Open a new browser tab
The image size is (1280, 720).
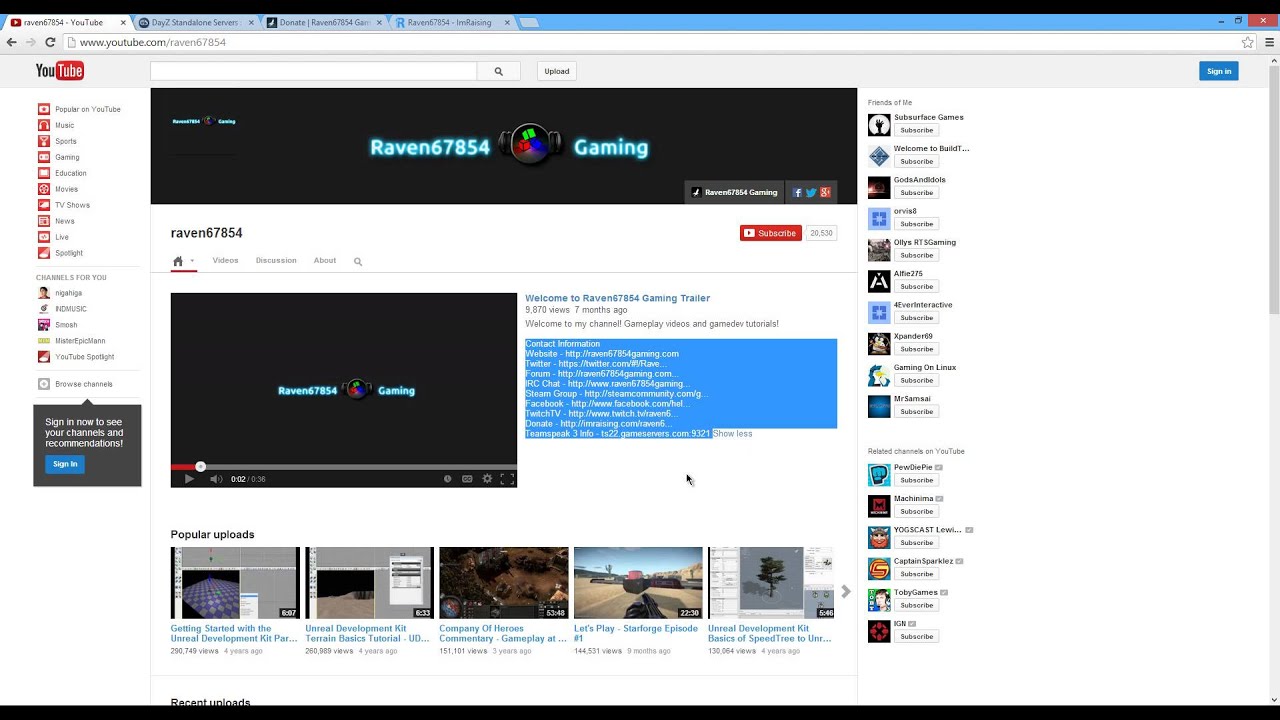528,22
